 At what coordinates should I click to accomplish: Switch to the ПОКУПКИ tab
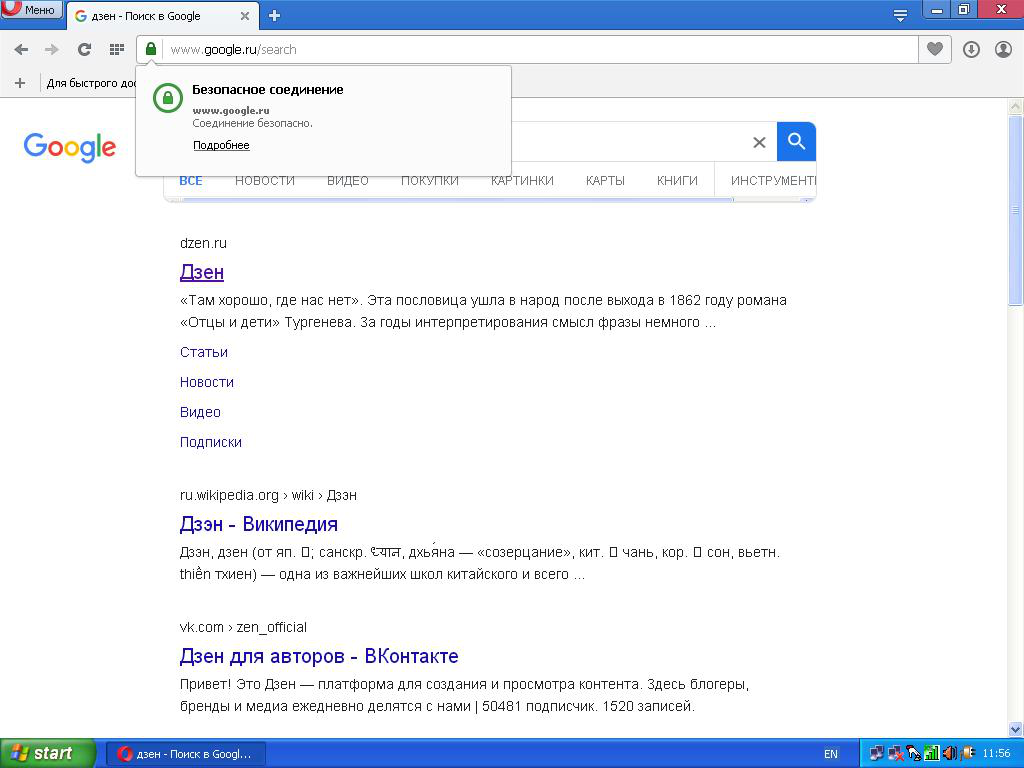[x=430, y=181]
